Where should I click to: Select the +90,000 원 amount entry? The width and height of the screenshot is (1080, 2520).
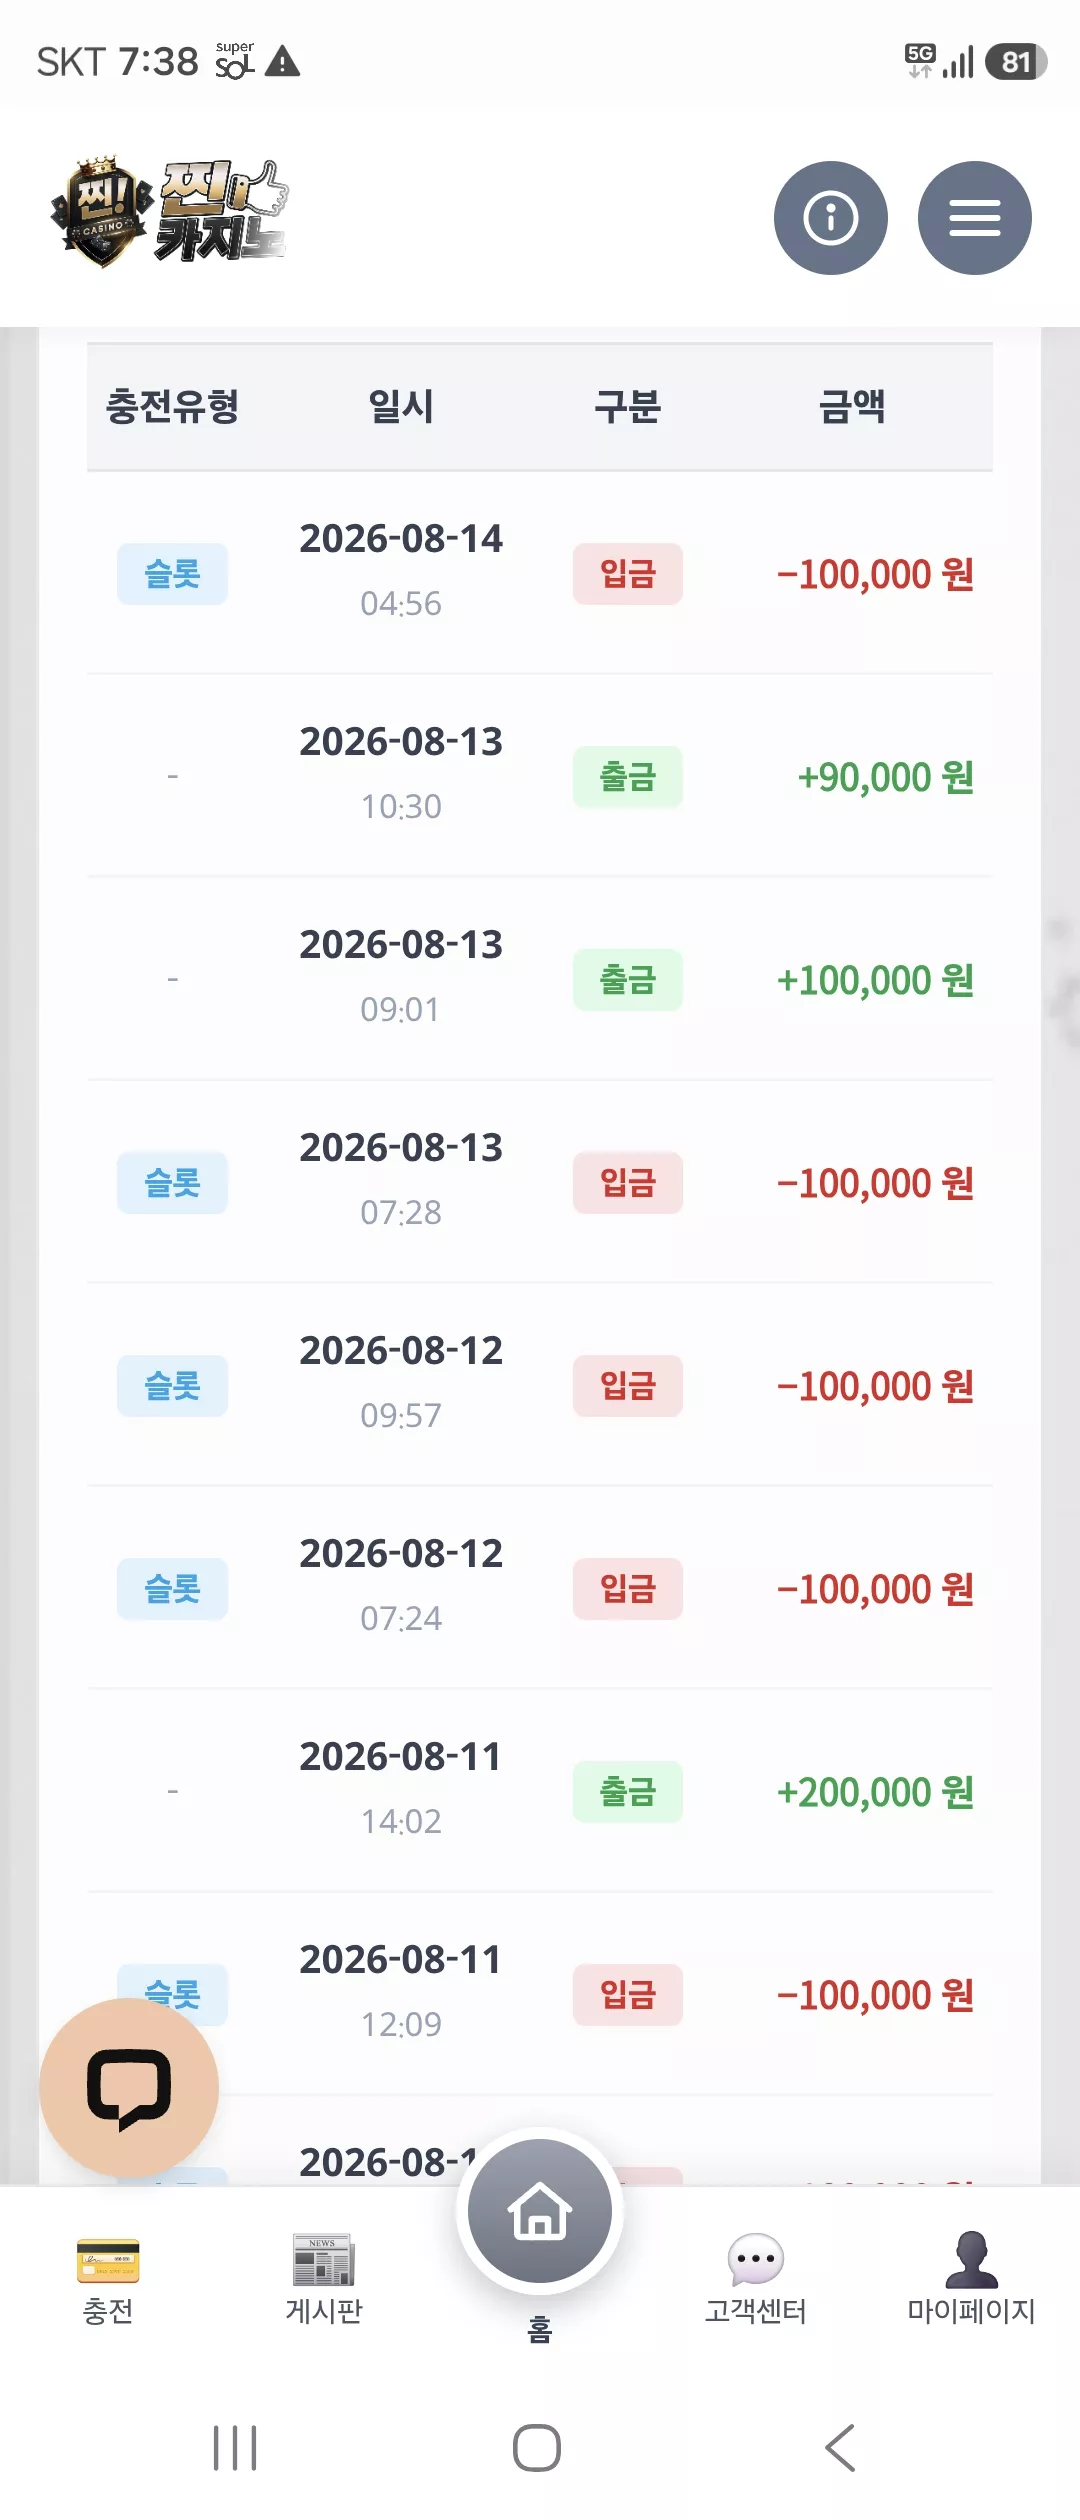pos(885,777)
